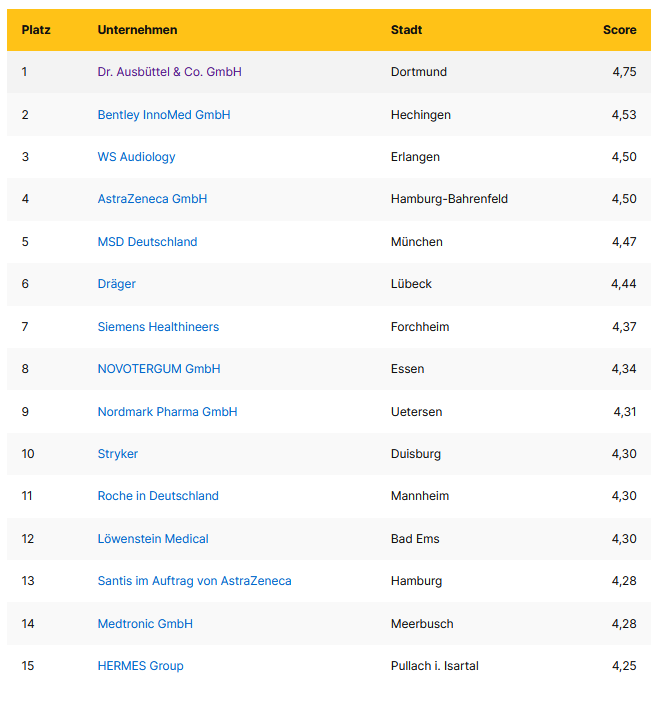Click the Stadt column header
669x707 pixels.
tap(406, 30)
